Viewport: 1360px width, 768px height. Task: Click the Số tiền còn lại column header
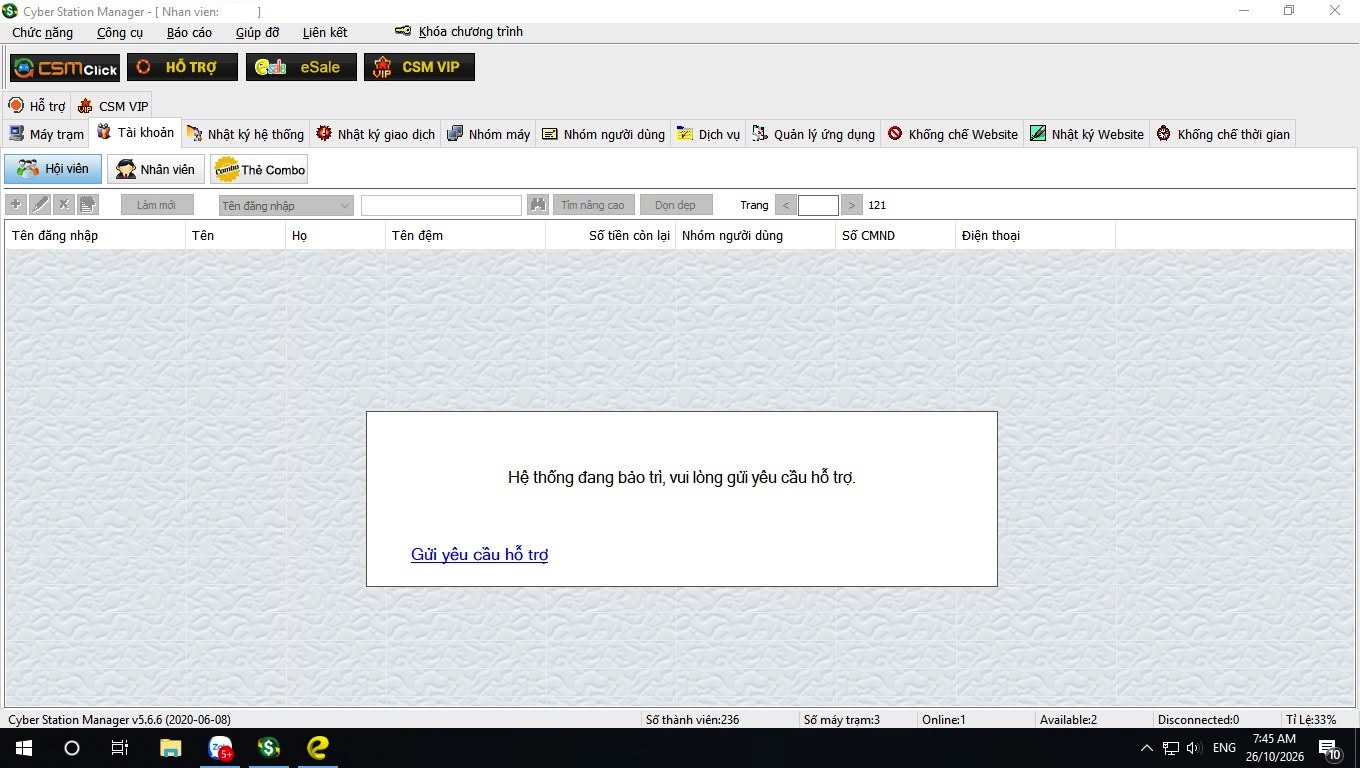[x=611, y=235]
